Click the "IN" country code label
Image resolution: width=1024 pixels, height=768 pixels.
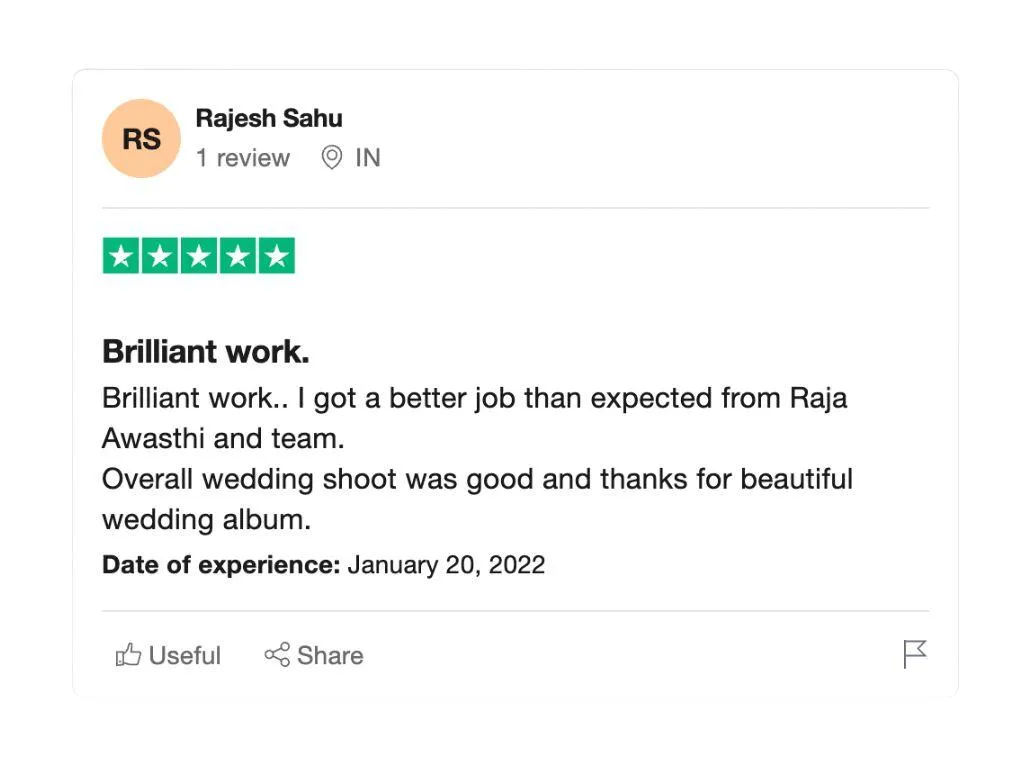(x=368, y=157)
